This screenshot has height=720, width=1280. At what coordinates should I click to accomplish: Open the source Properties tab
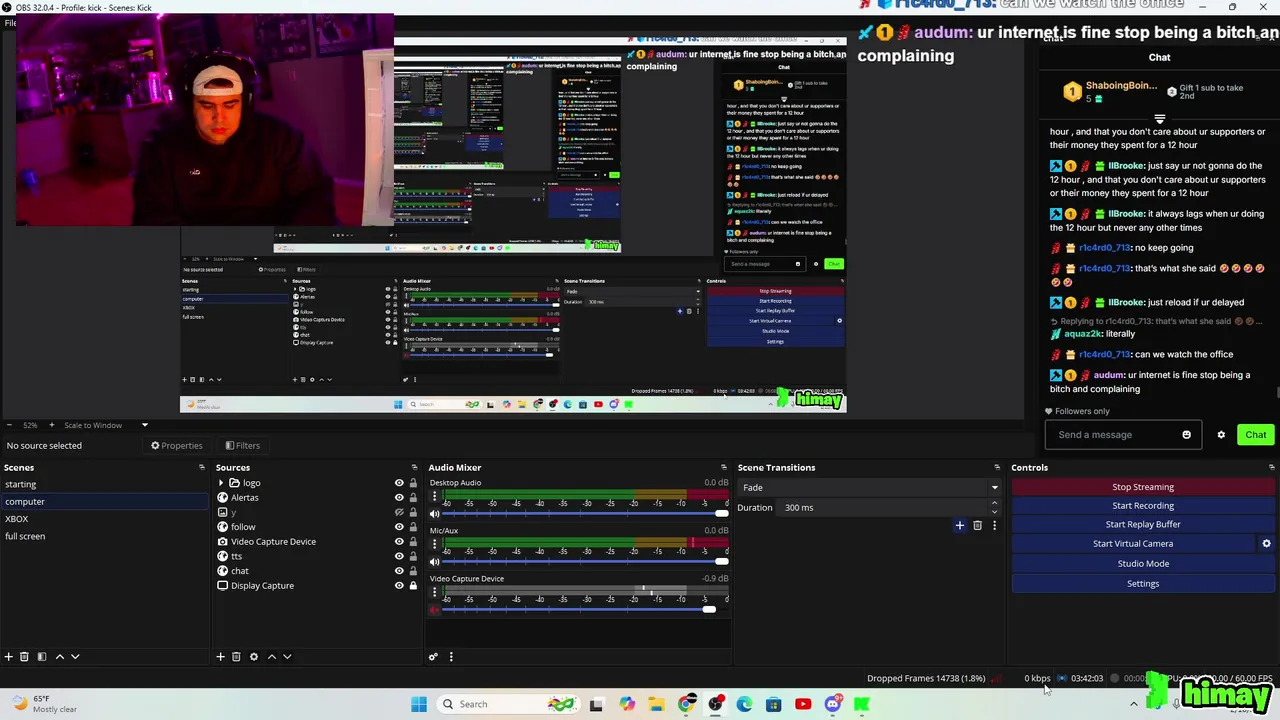177,445
